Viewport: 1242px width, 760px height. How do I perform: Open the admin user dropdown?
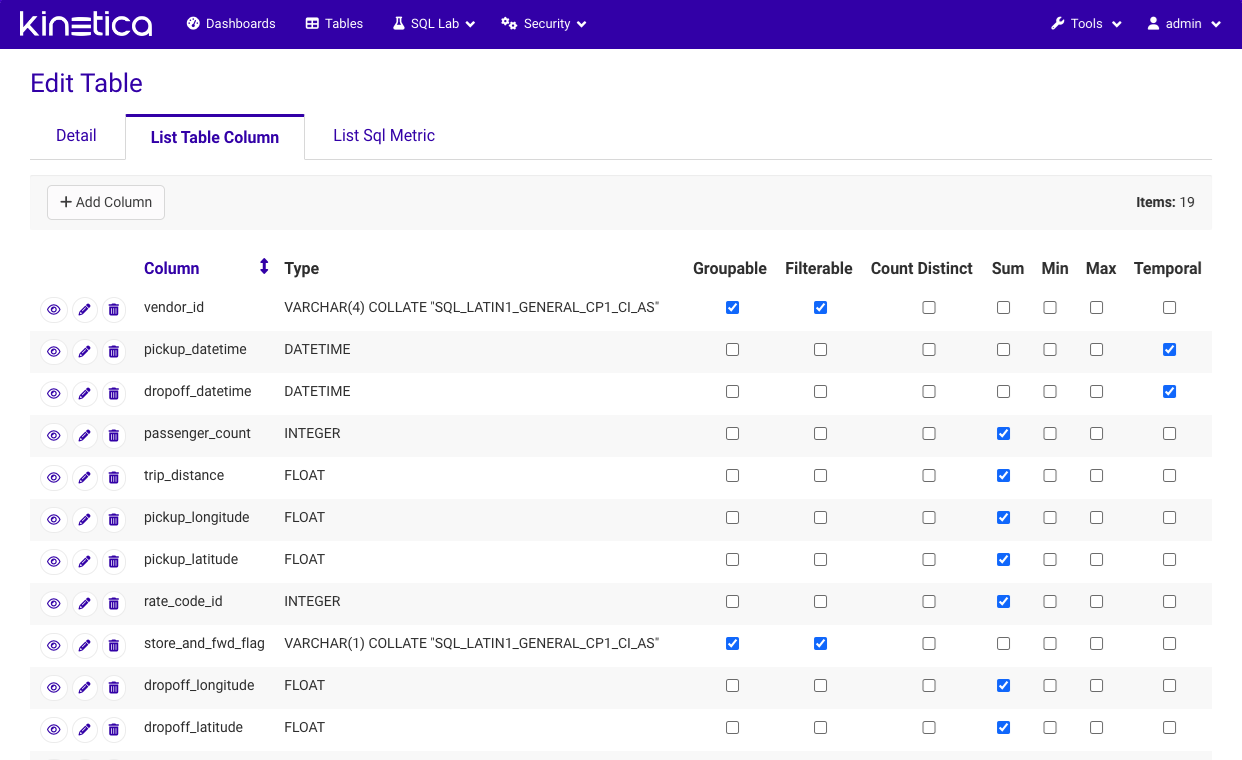[x=1184, y=24]
